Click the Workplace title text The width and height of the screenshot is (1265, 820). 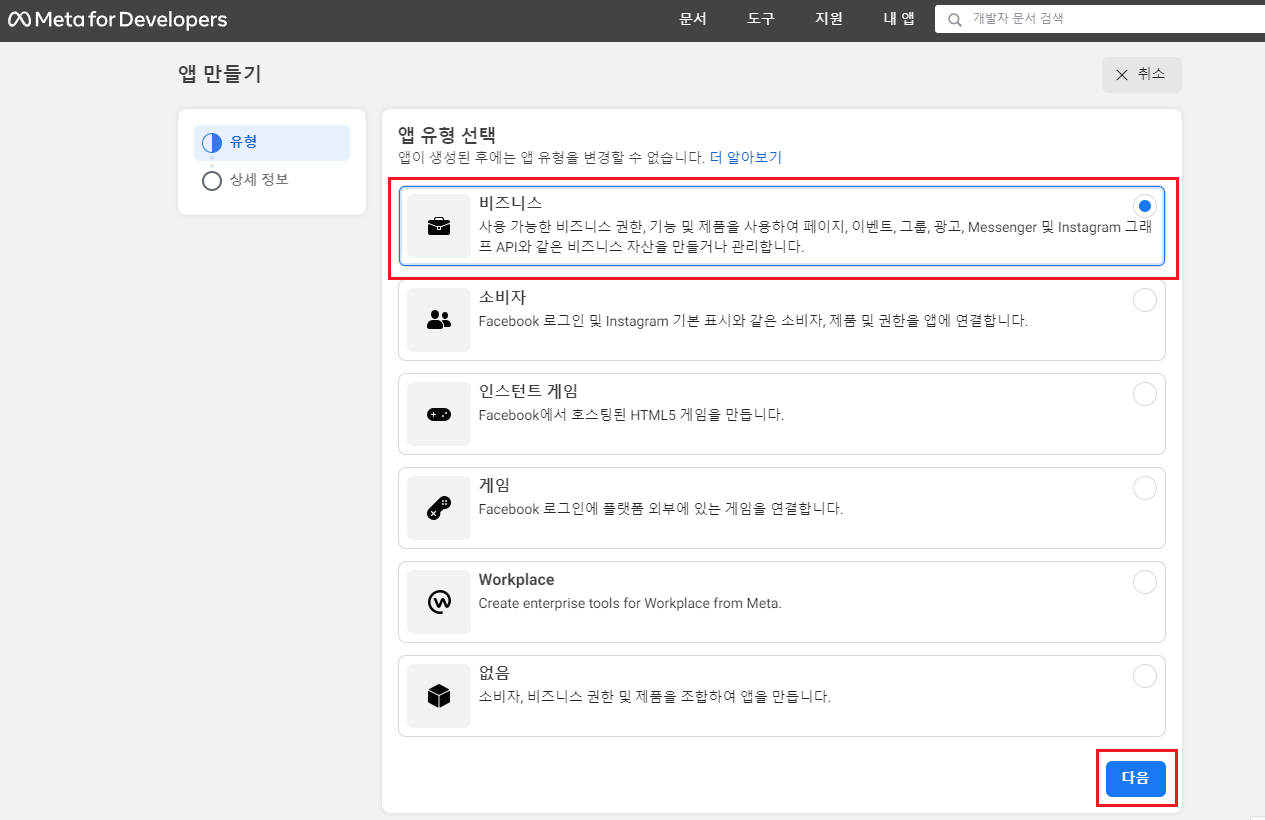[516, 579]
